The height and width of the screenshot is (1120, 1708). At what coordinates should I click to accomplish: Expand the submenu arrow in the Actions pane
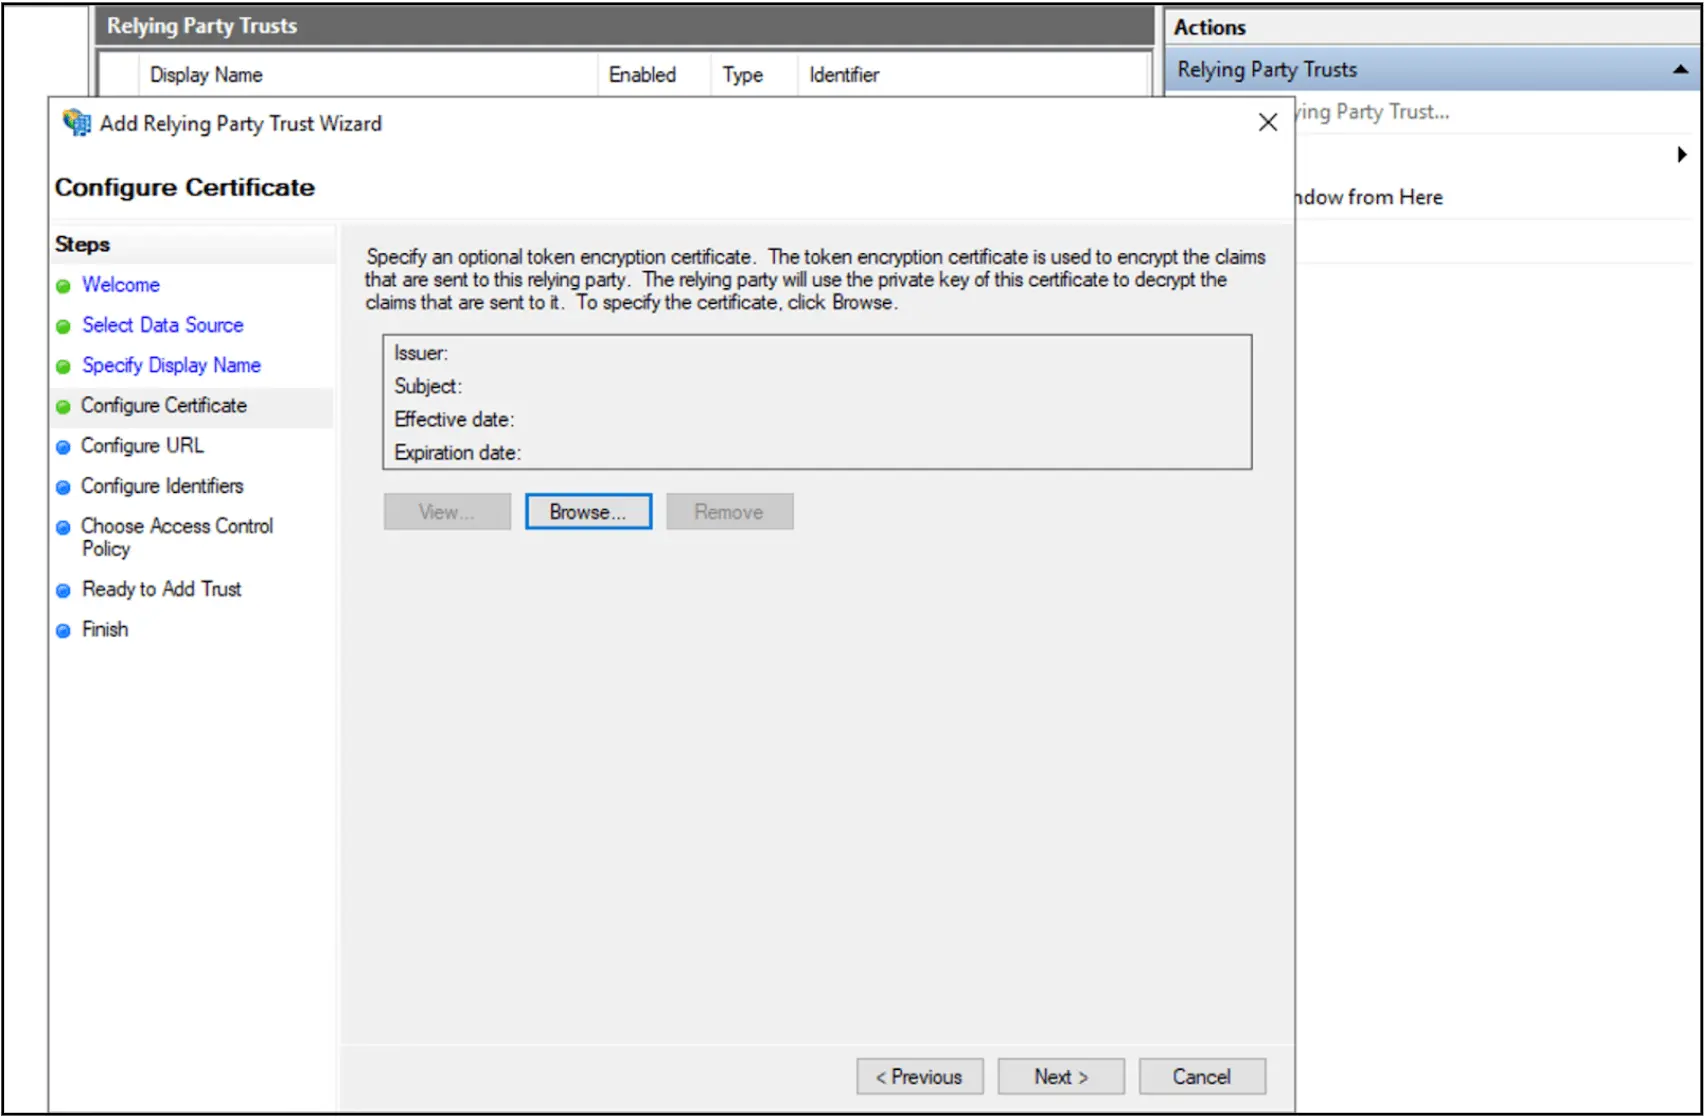pyautogui.click(x=1682, y=155)
